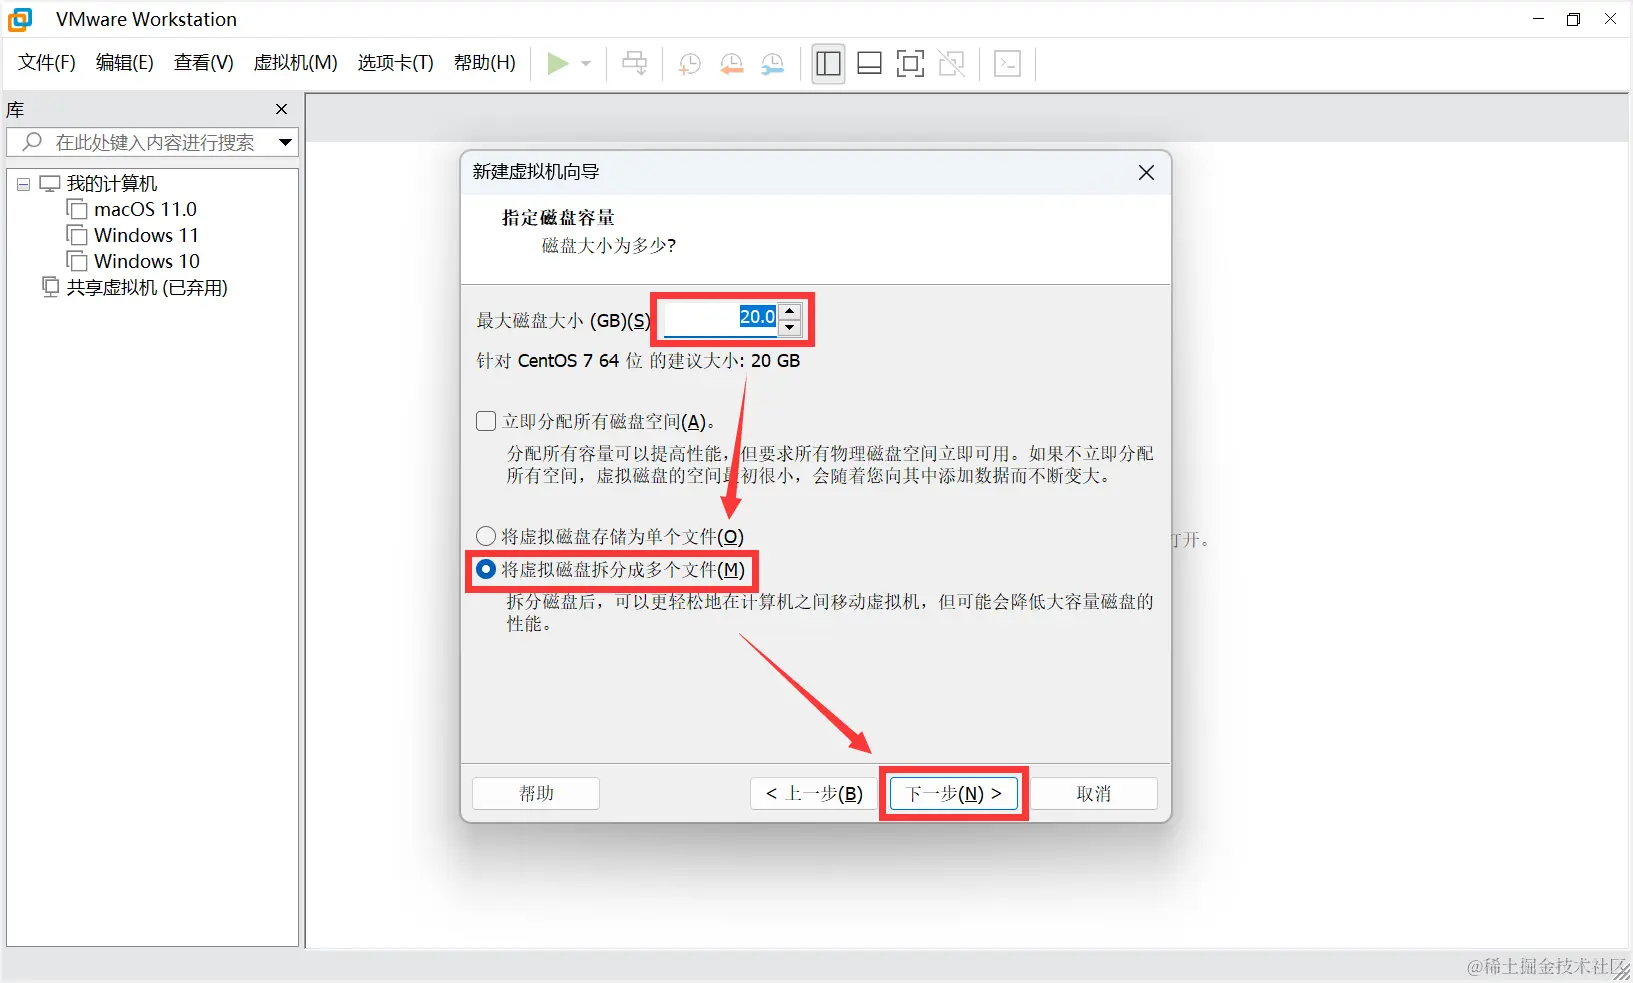
Task: Click the max disk size input field
Action: 721,318
